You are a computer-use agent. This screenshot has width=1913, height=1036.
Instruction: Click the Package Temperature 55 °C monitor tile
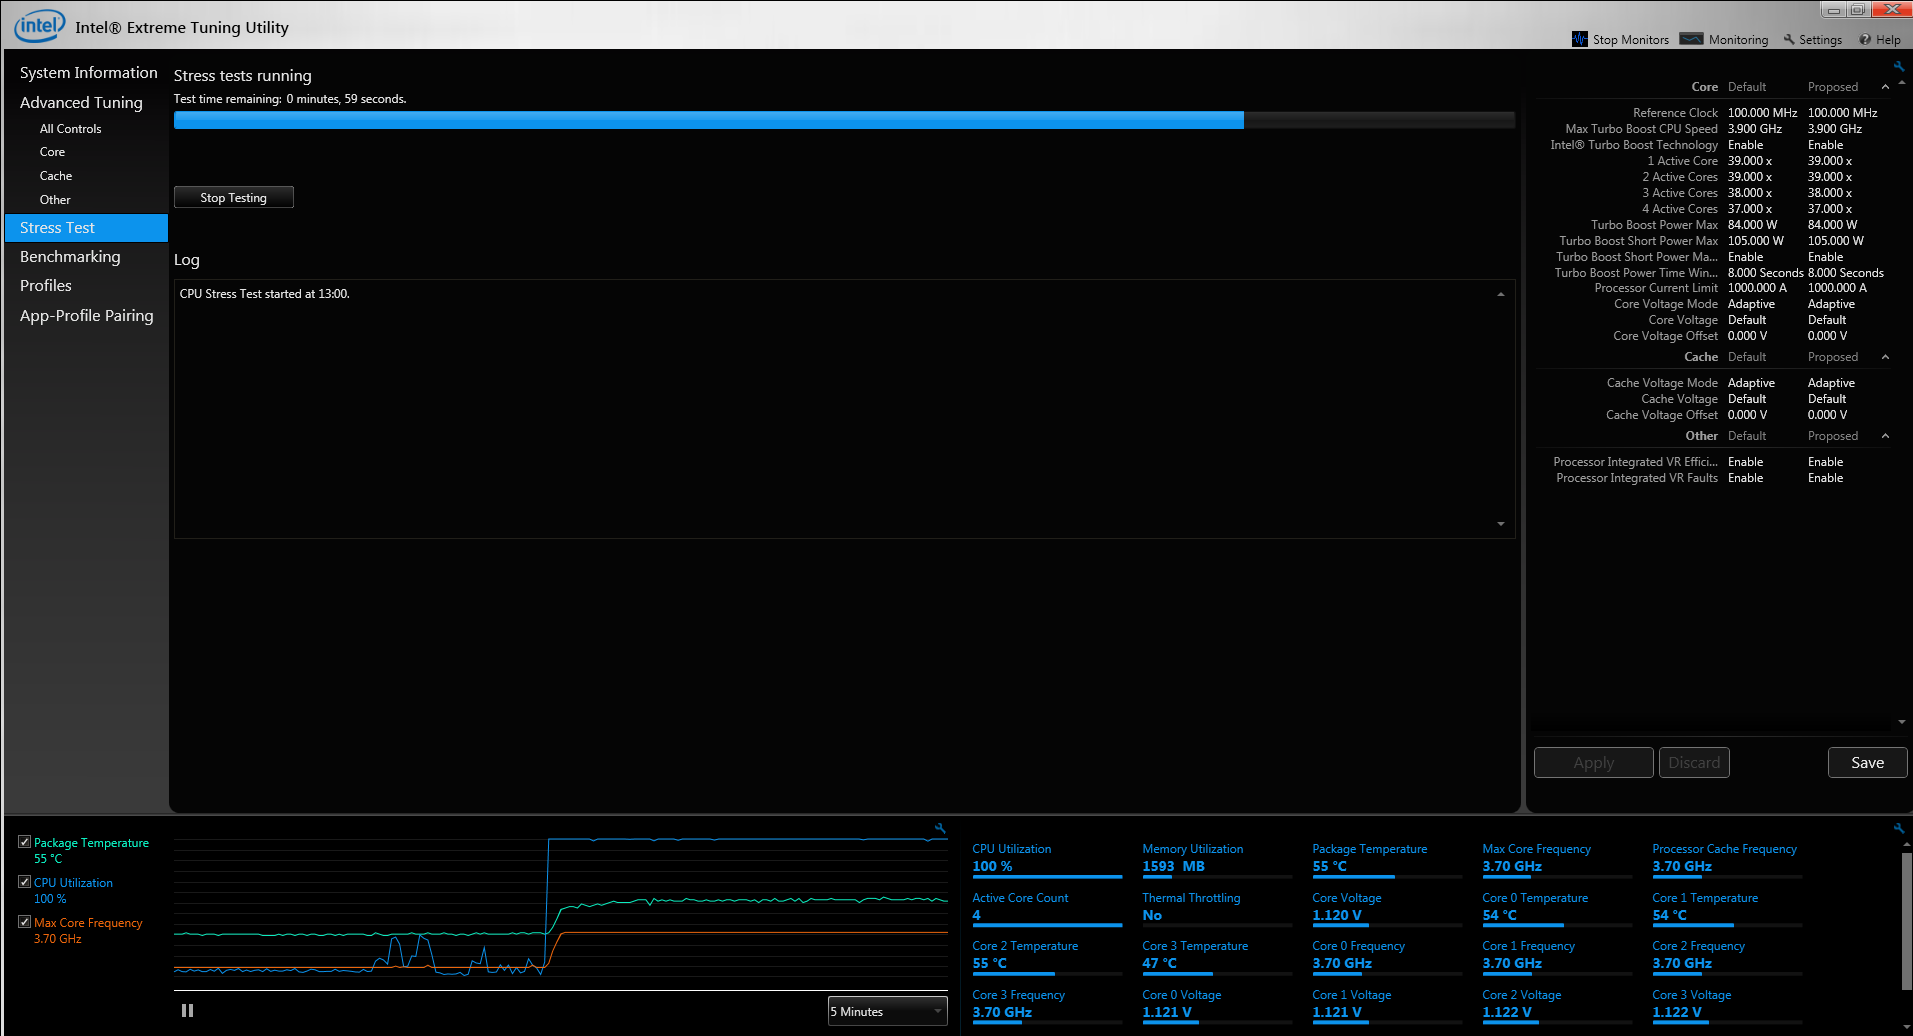tap(1387, 859)
